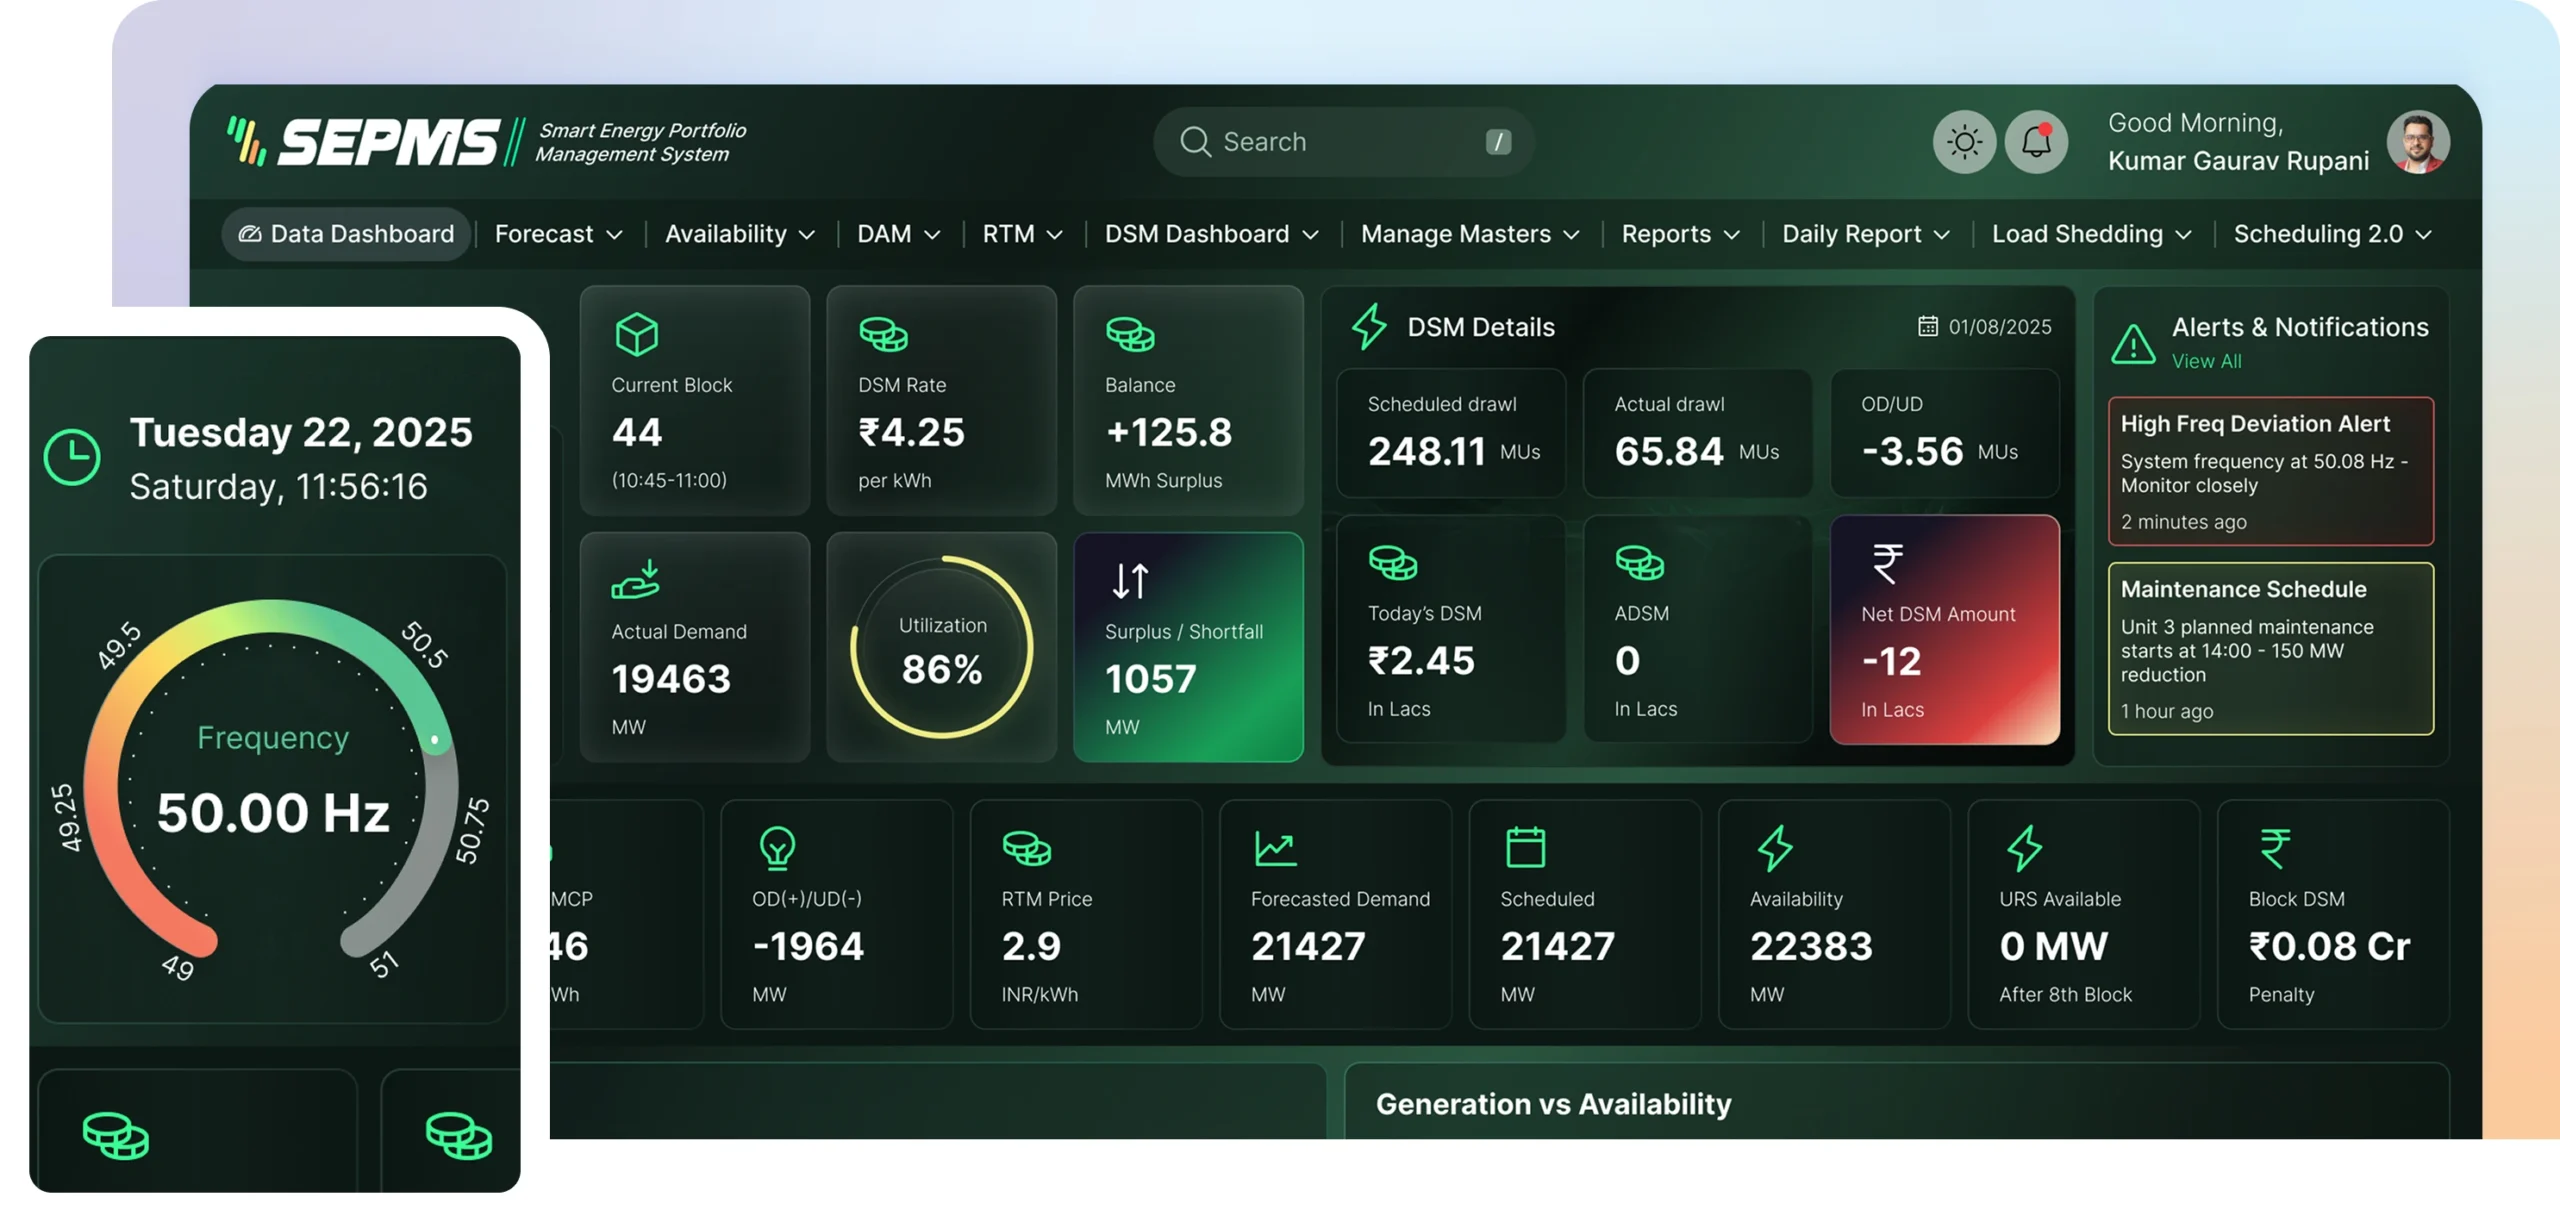Click the Balance +125.8 value
Image resolution: width=2560 pixels, height=1222 pixels.
pos(1168,432)
